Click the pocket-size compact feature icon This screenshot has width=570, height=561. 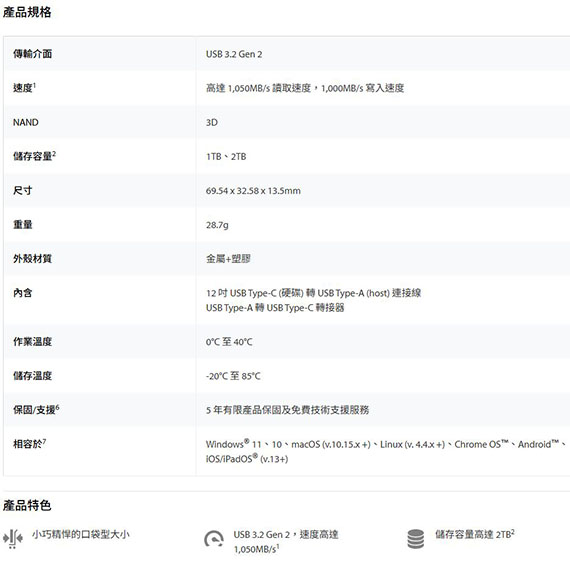pos(13,538)
